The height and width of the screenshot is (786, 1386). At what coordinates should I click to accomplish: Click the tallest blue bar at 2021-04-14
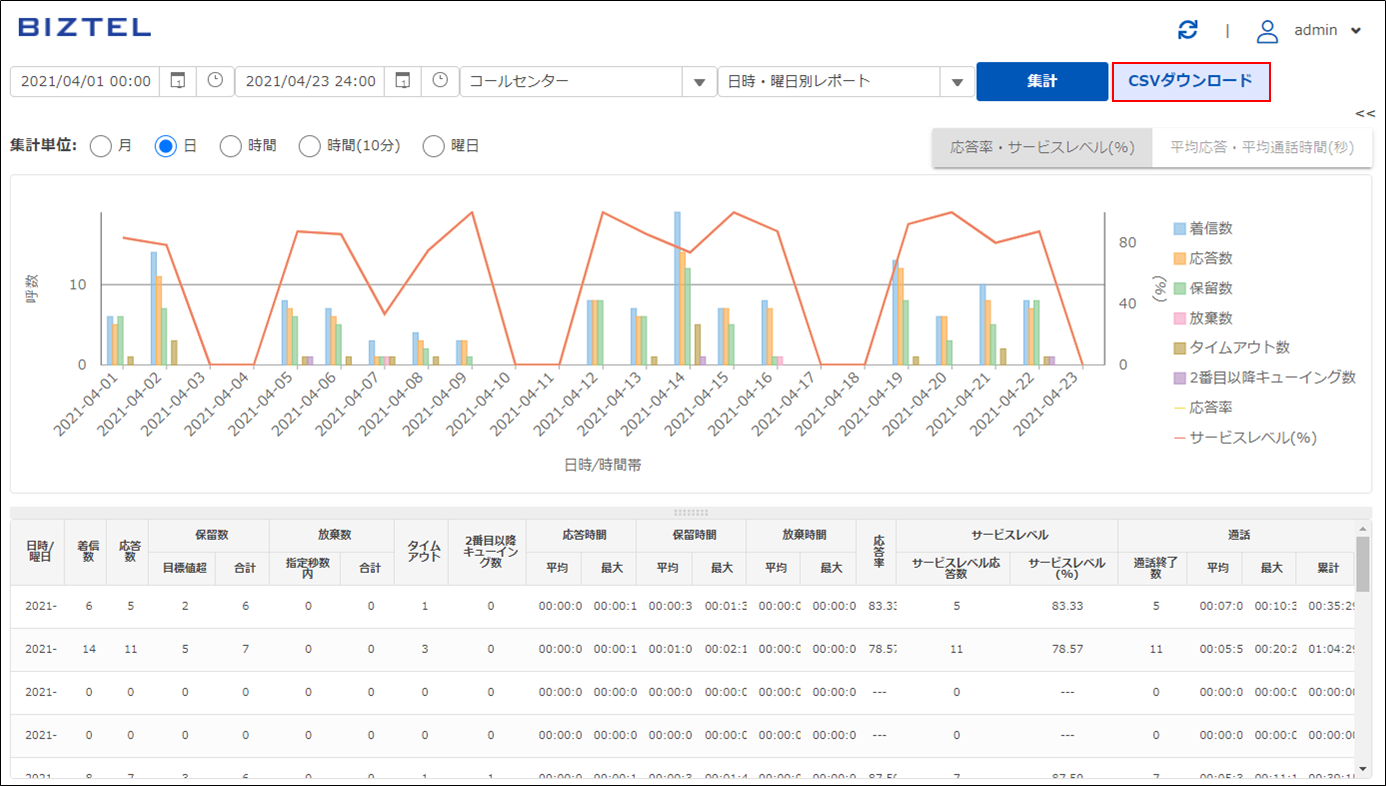[677, 288]
